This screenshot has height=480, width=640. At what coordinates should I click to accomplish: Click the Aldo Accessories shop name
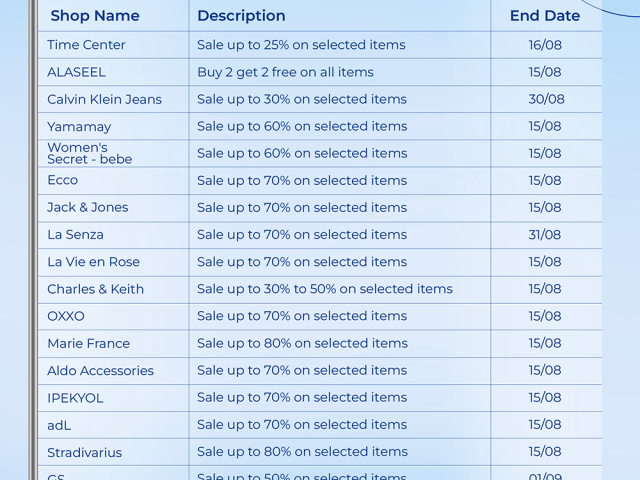(100, 371)
